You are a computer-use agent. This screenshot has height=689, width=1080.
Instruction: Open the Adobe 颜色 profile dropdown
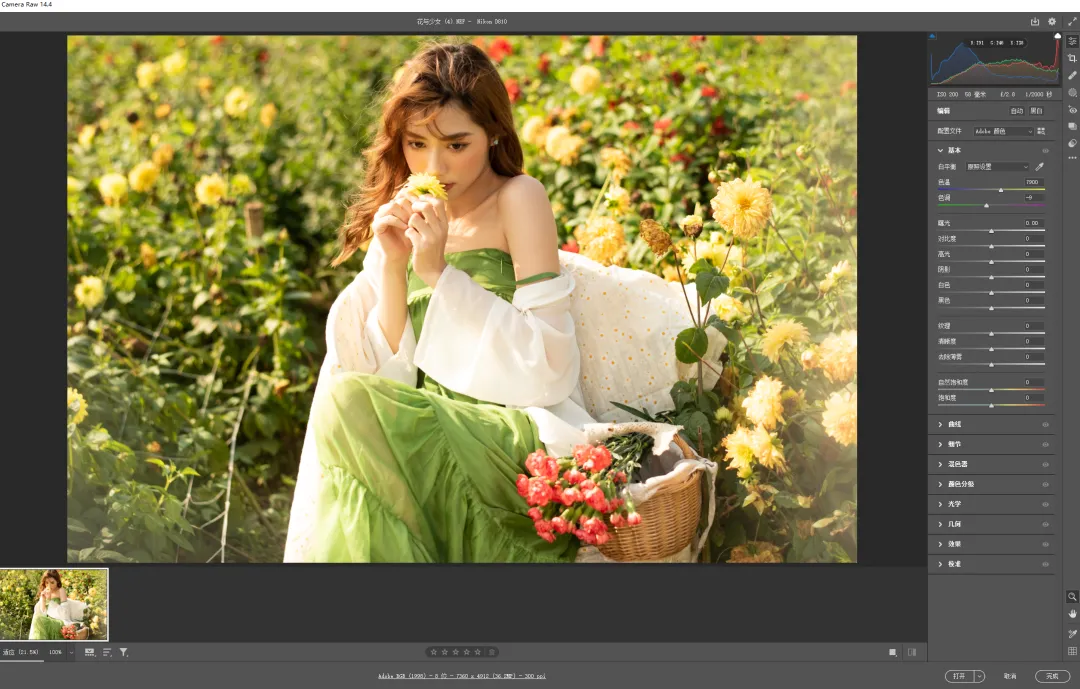click(1004, 131)
